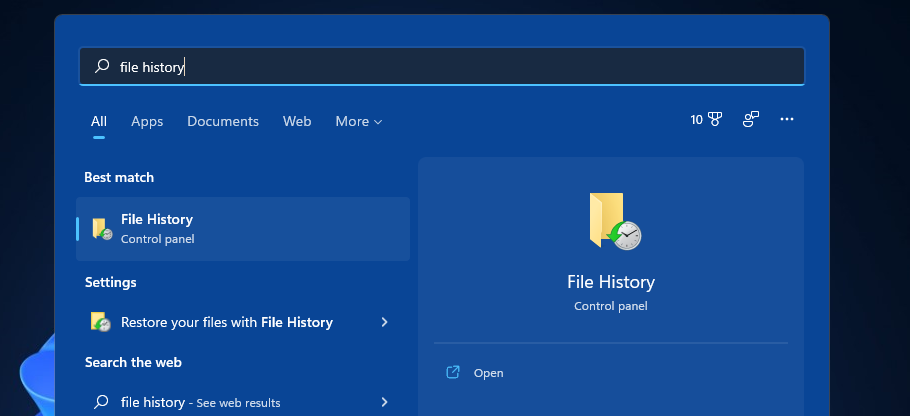Click large File History icon in preview pane
Viewport: 910px width, 416px height.
click(615, 222)
